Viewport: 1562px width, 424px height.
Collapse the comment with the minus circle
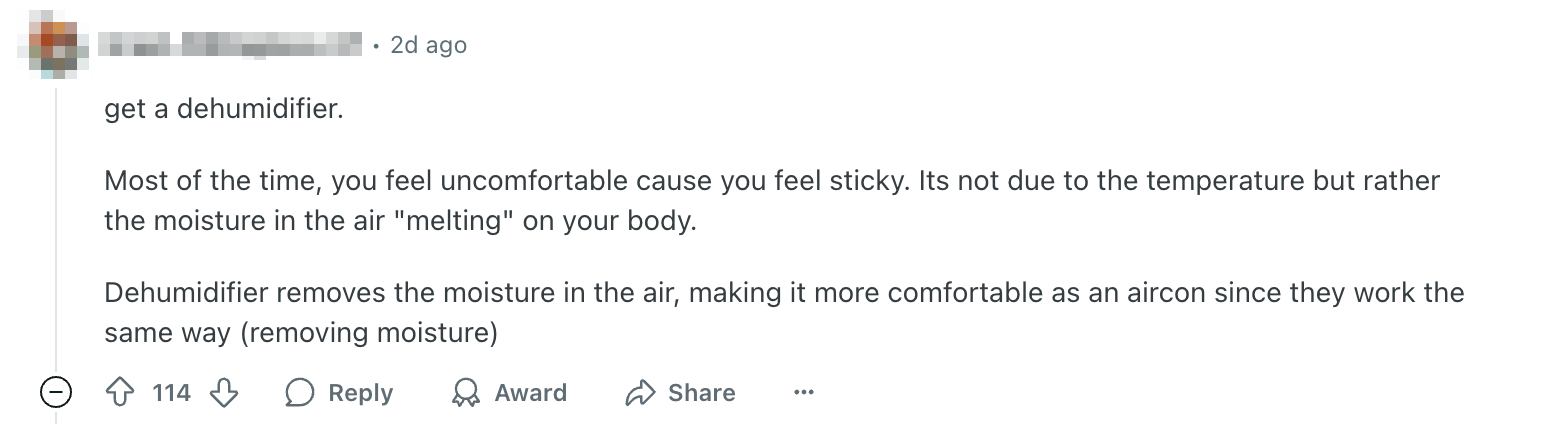click(x=56, y=393)
